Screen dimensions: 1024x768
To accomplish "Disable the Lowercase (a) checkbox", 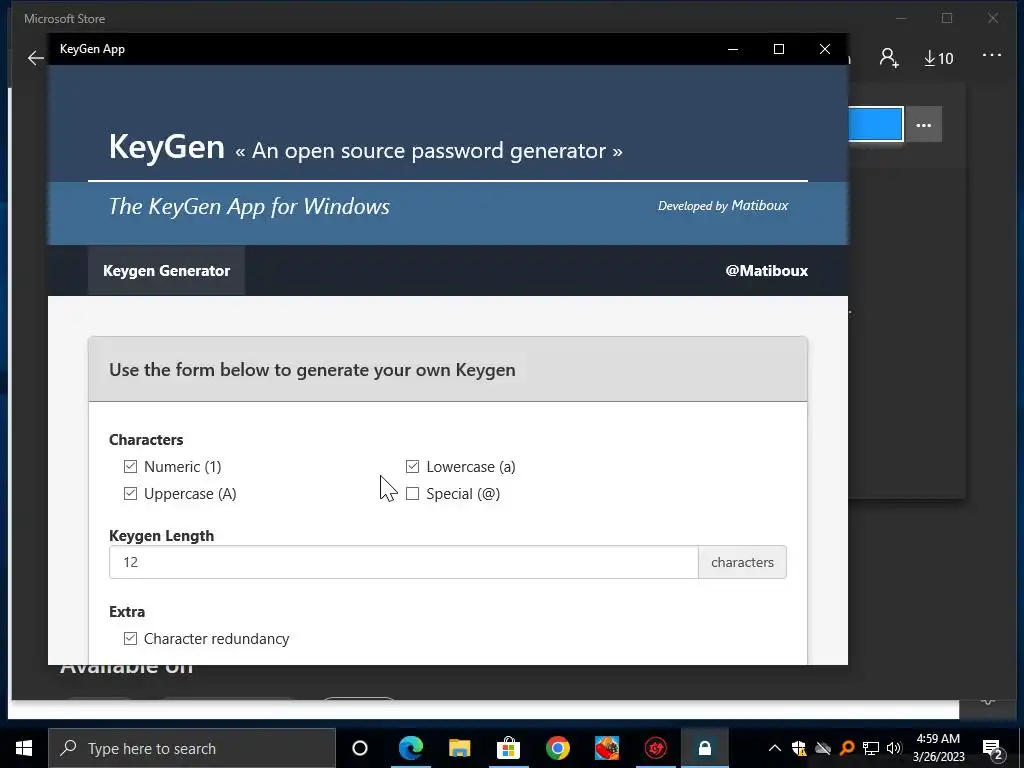I will 412,466.
